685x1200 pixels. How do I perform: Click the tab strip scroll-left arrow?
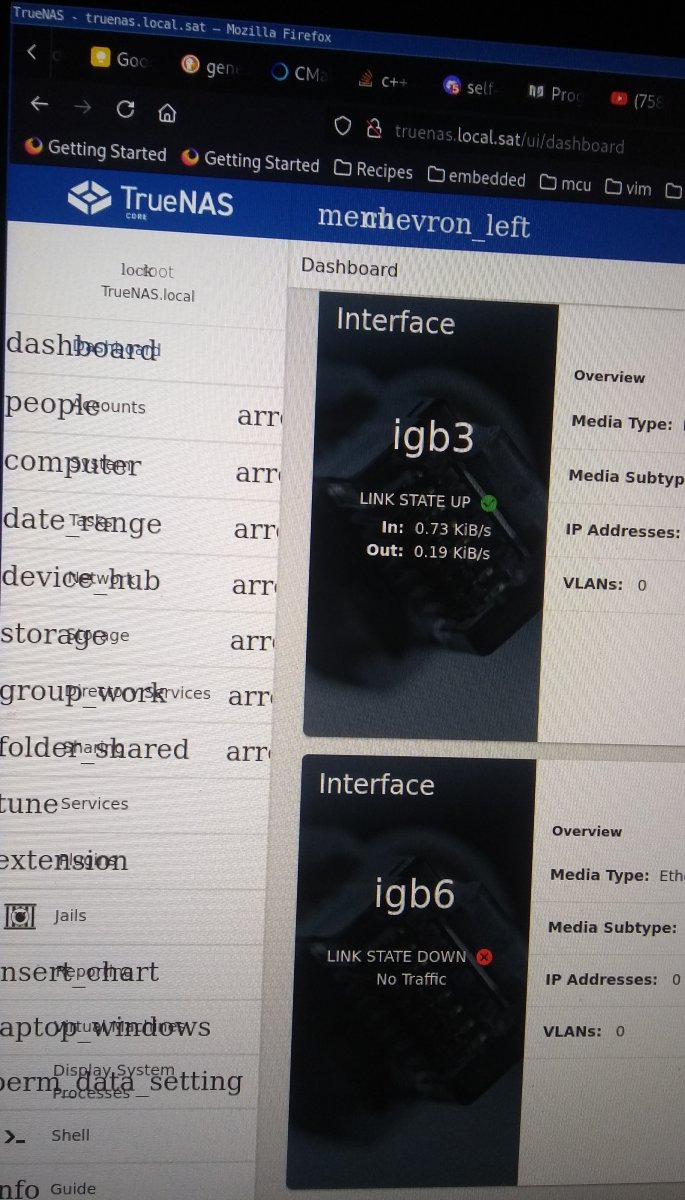point(31,51)
